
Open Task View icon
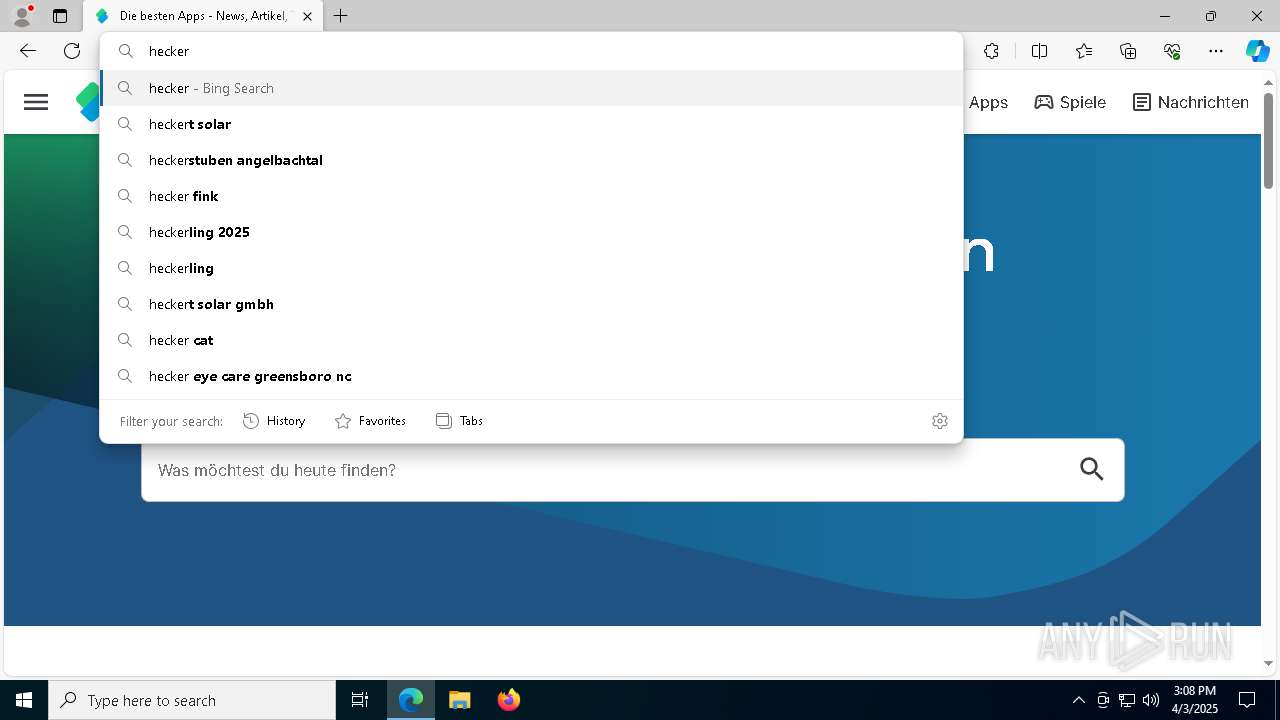[360, 700]
